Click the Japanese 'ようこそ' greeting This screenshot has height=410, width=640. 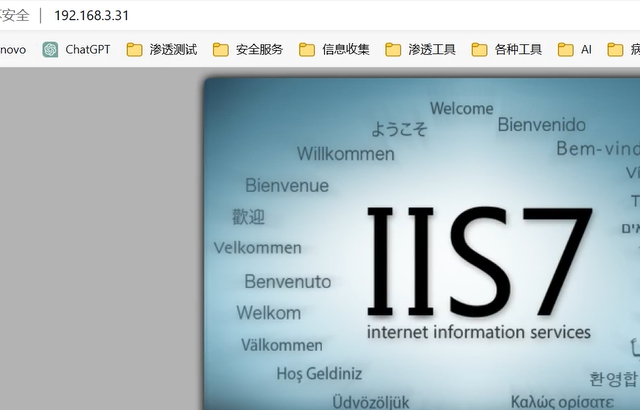399,129
